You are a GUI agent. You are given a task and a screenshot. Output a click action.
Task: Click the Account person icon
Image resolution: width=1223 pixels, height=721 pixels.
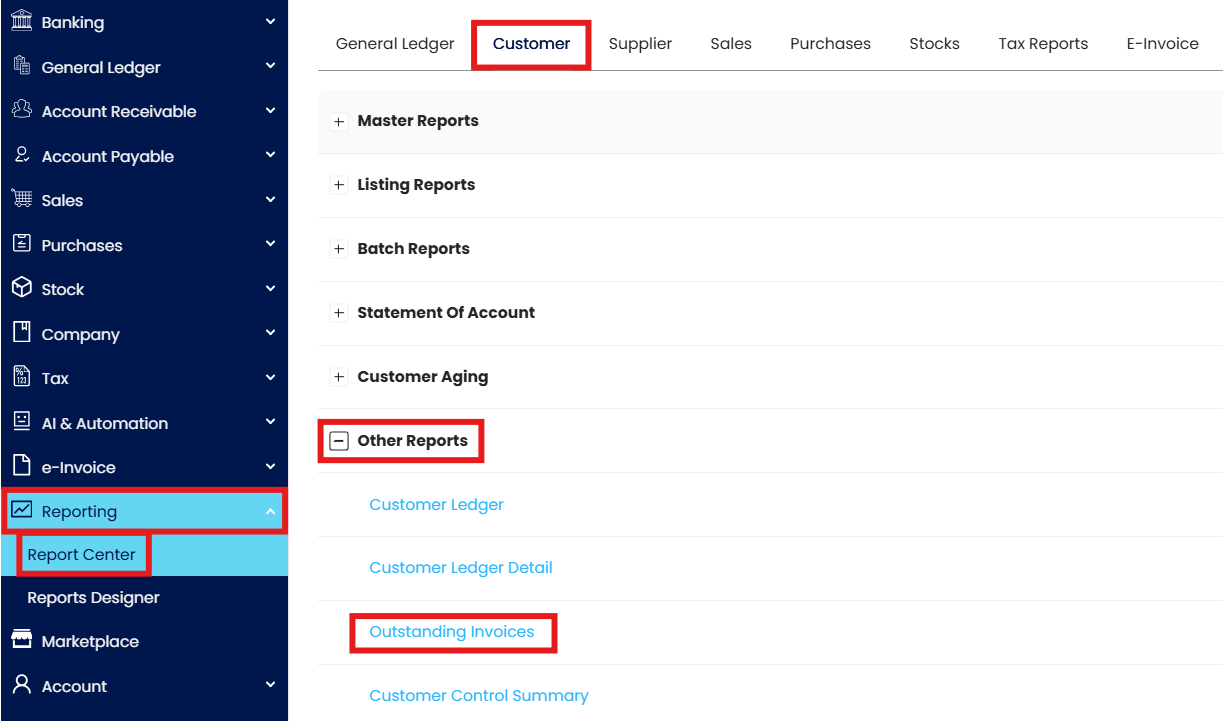point(21,685)
